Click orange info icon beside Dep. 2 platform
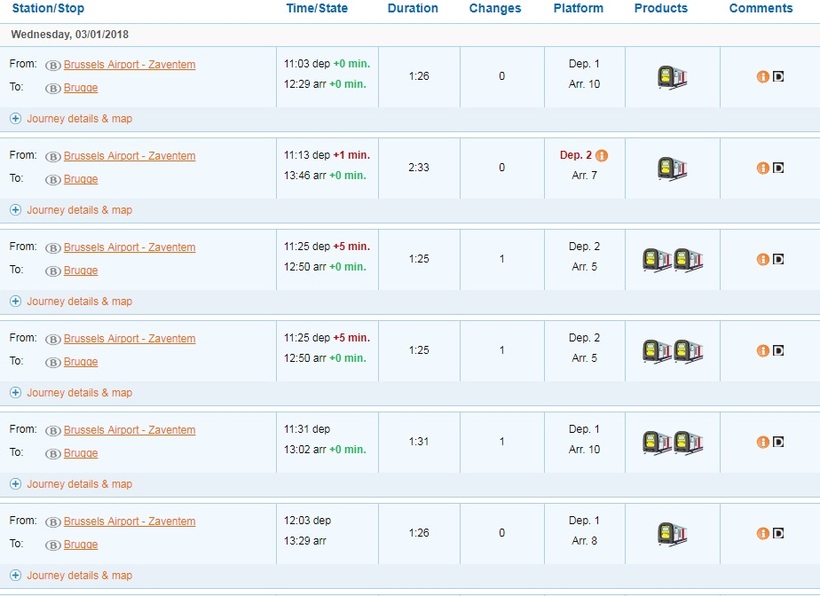Viewport: 820px width, 596px height. tap(602, 155)
